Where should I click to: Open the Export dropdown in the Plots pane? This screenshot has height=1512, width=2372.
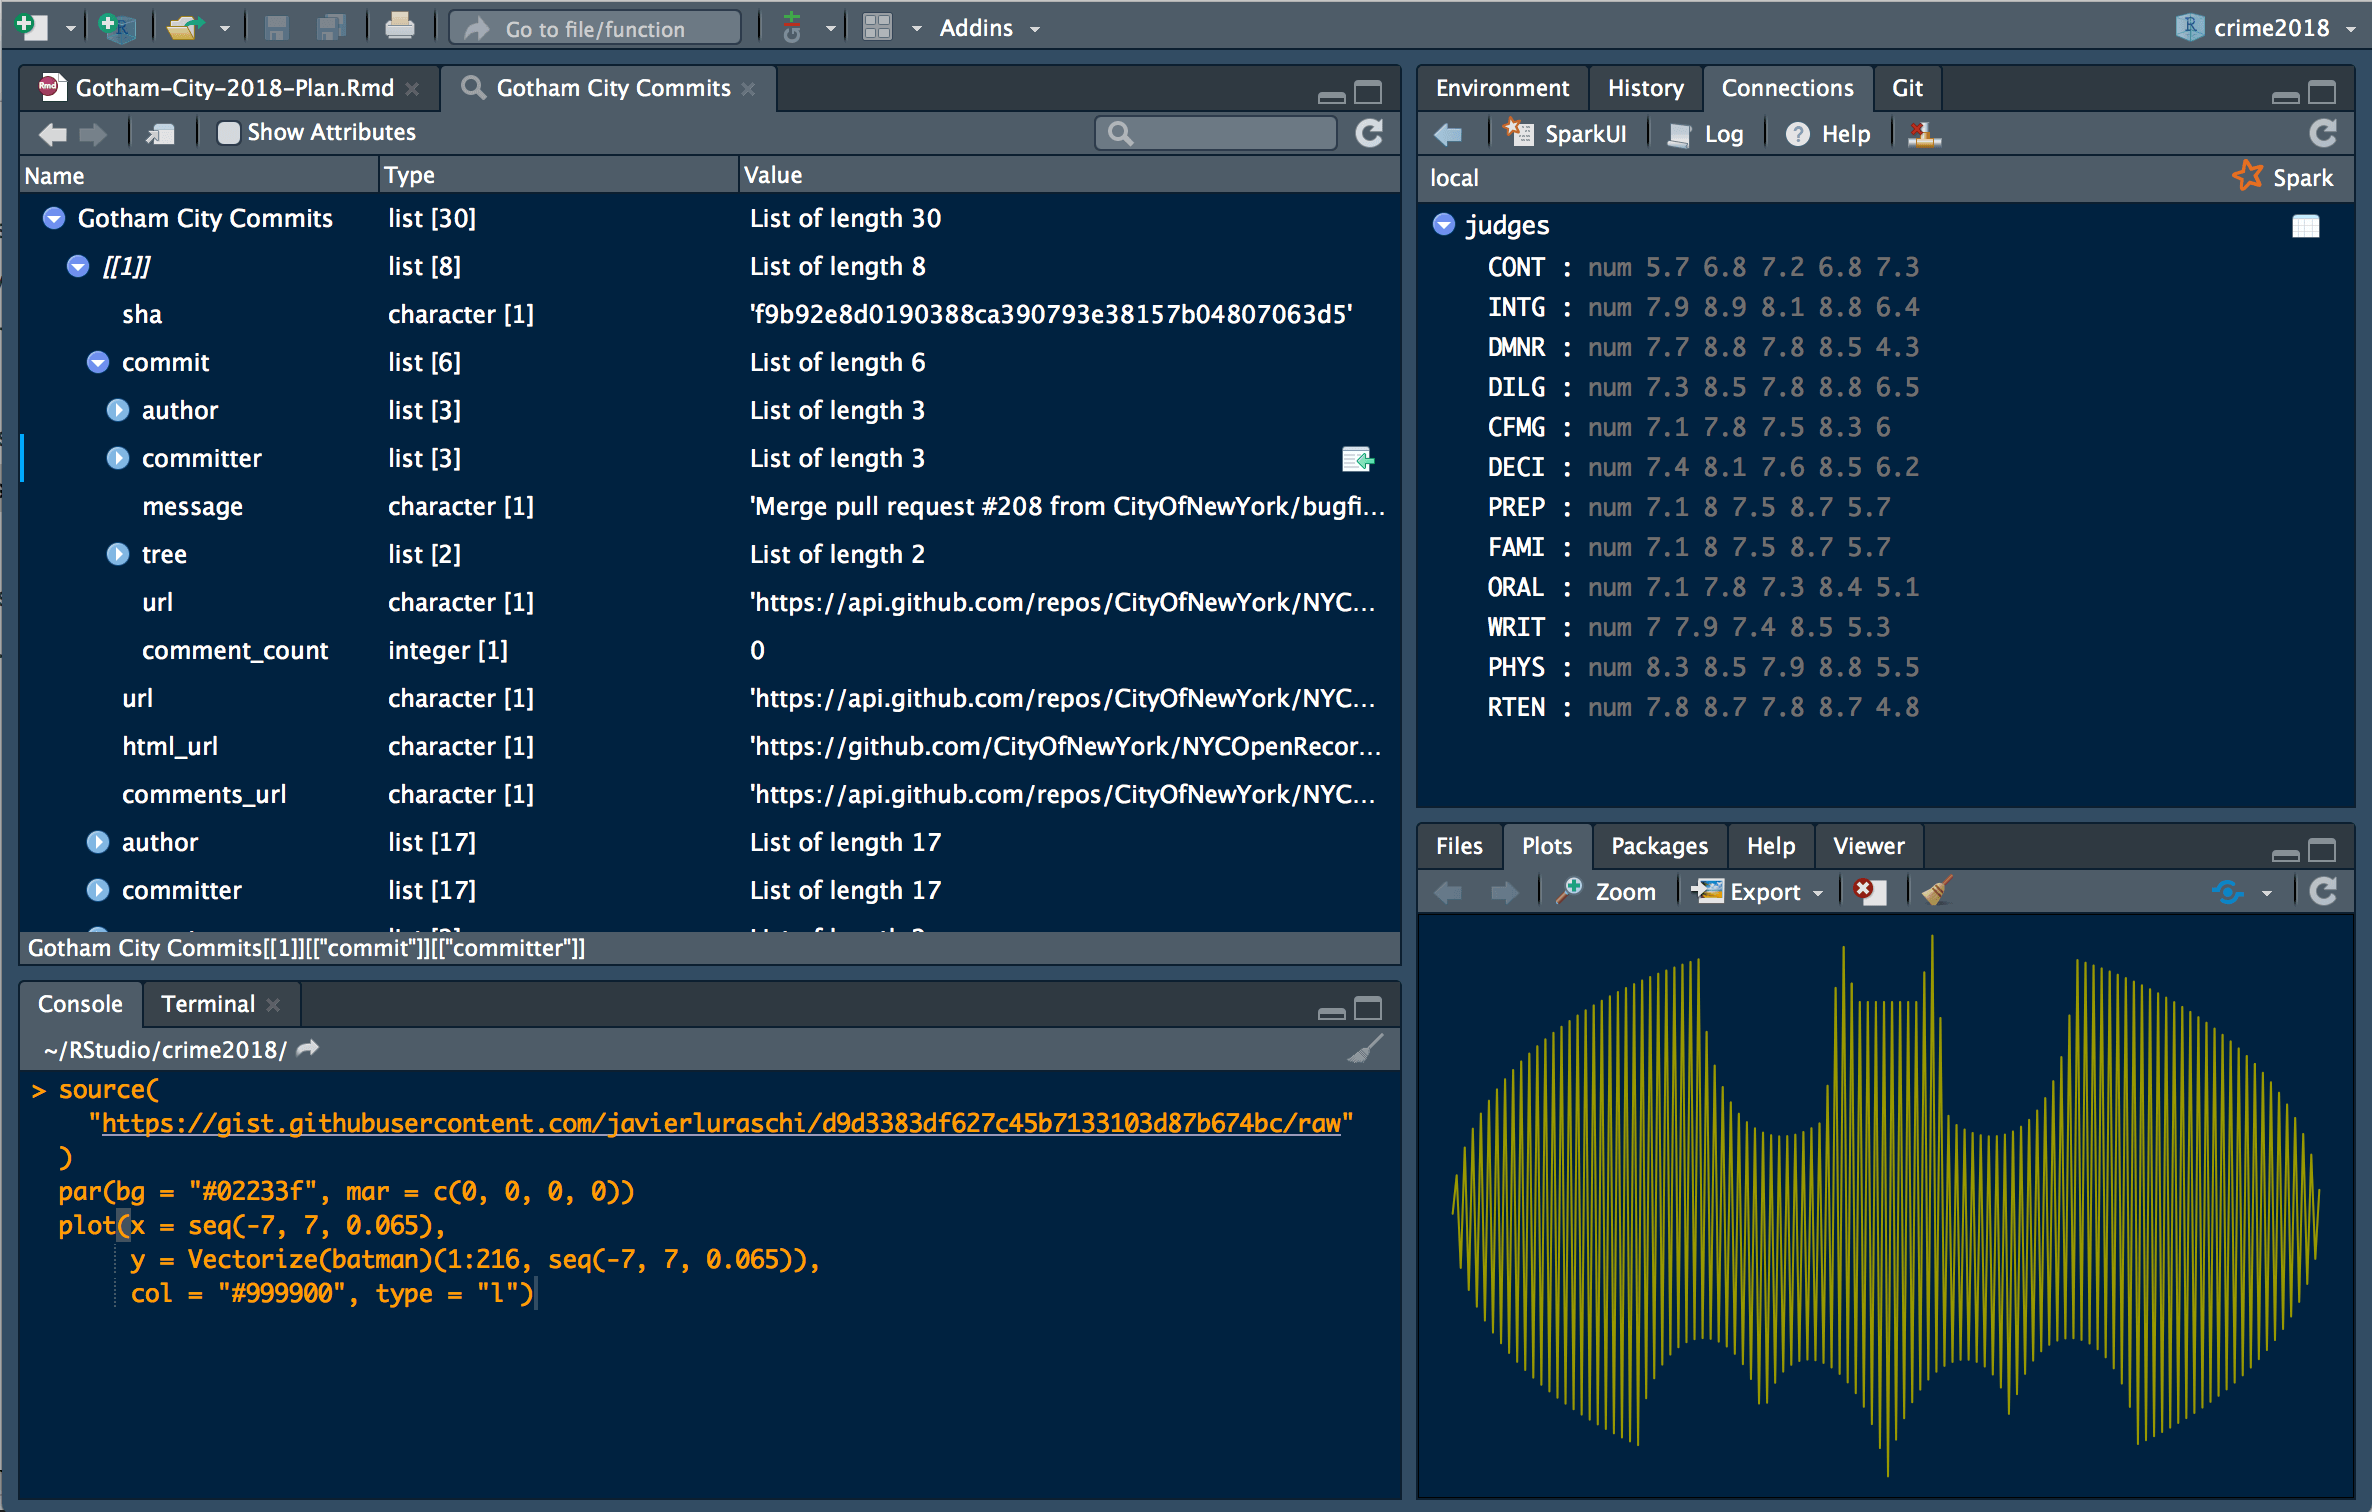coord(1763,891)
